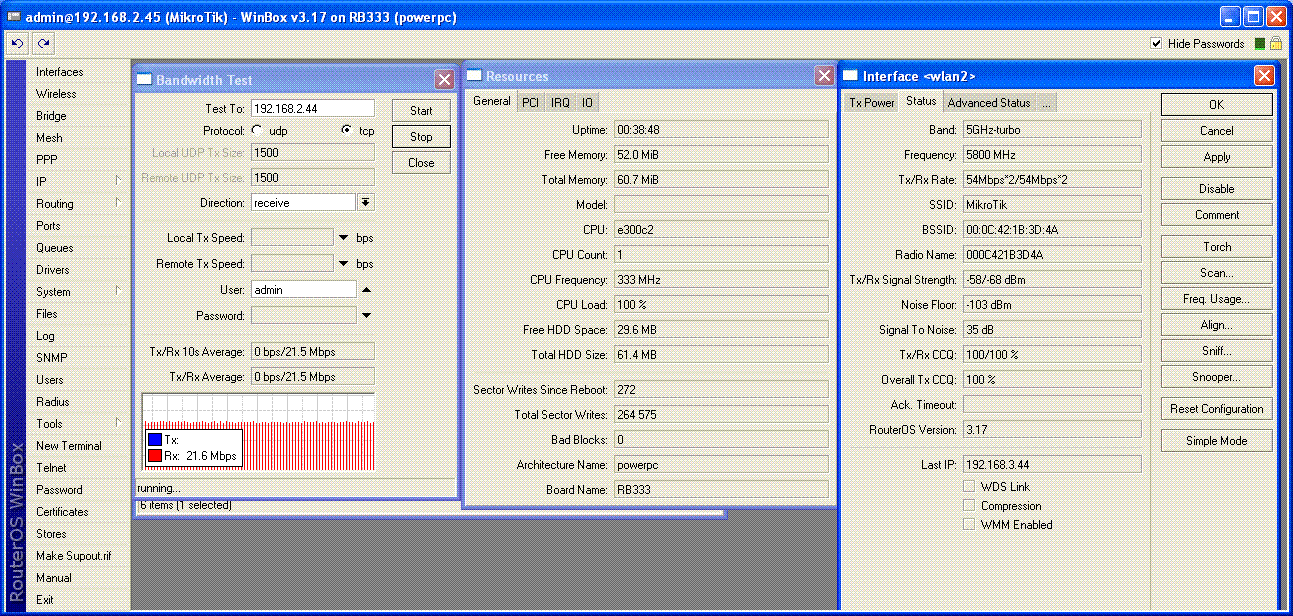The image size is (1293, 616).
Task: Collapse the User field arrow
Action: pos(366,290)
